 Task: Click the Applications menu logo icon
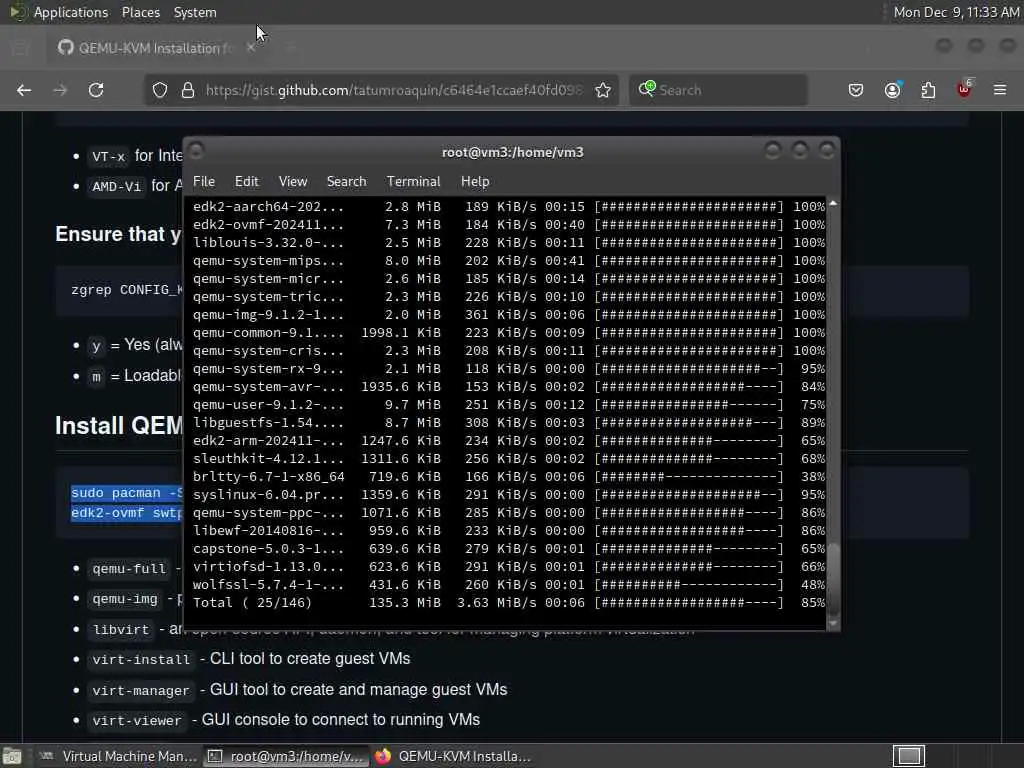(18, 12)
